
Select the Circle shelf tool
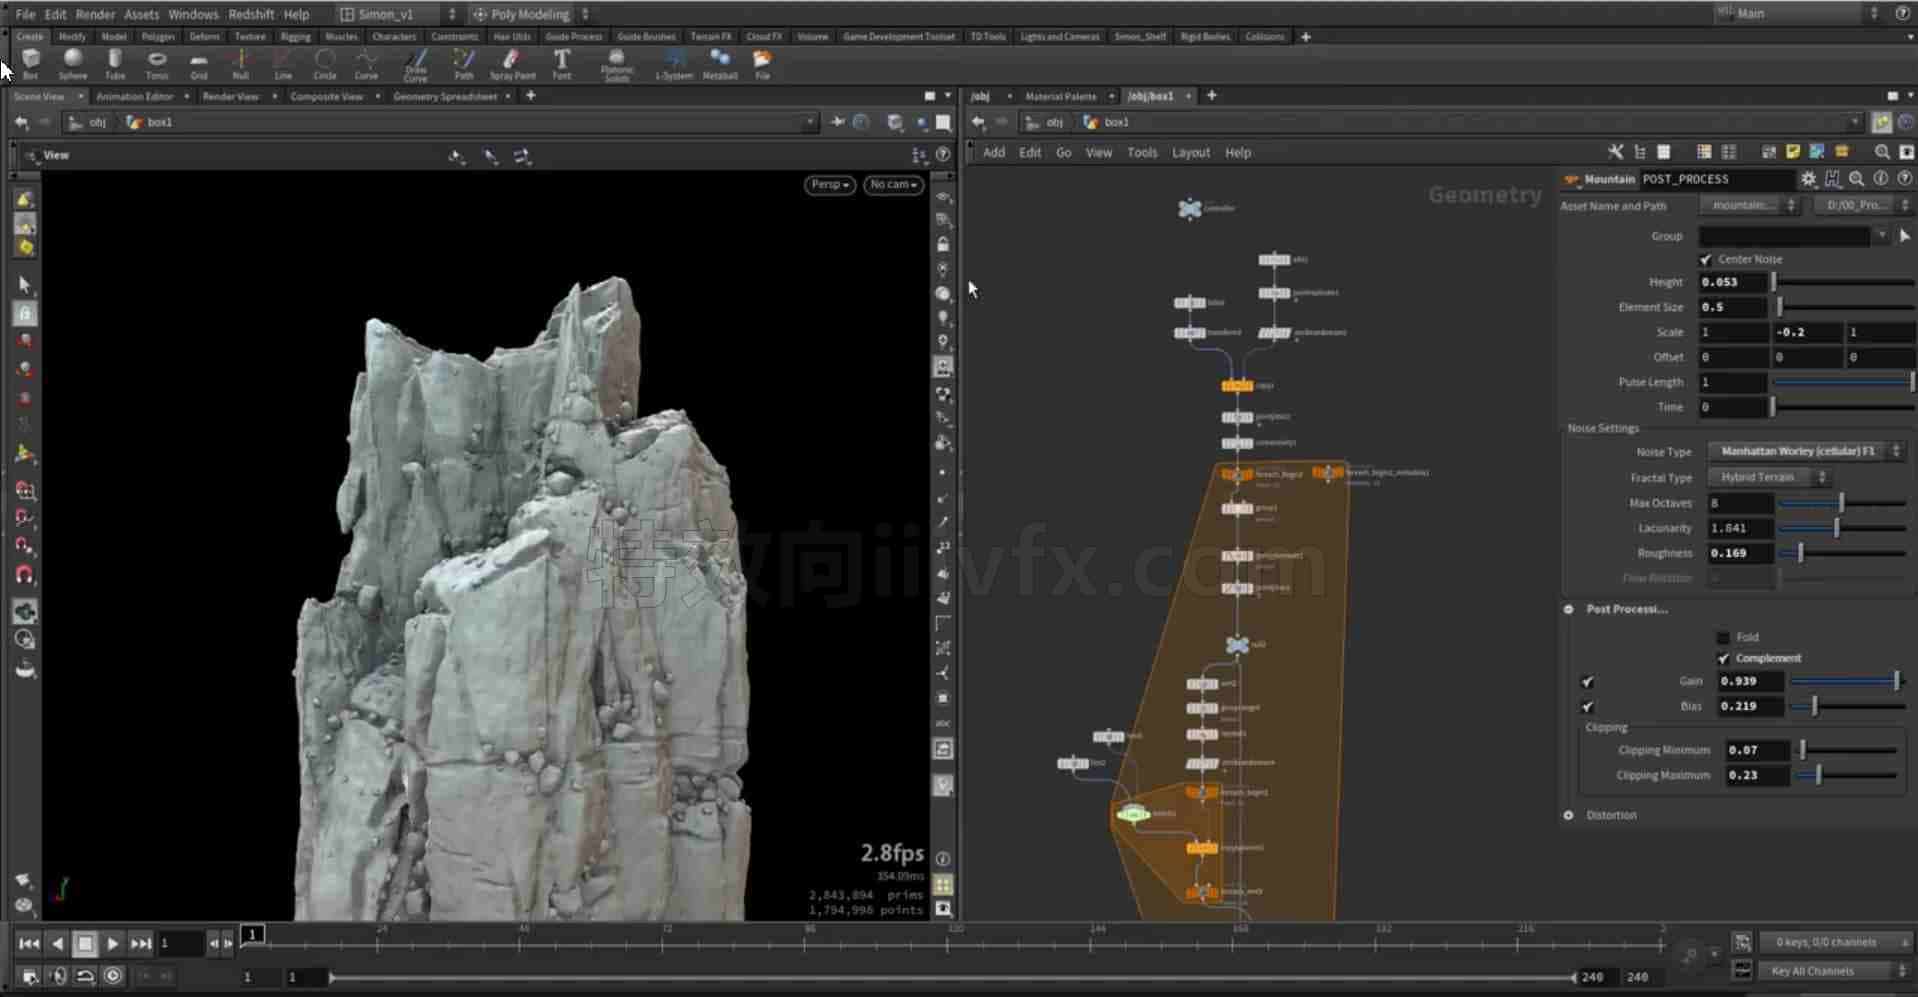click(x=325, y=64)
